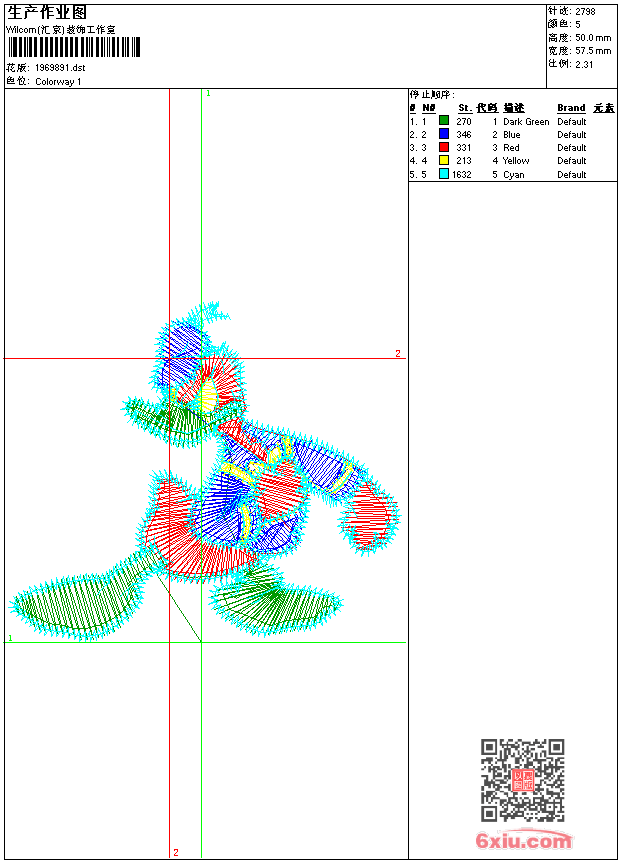The image size is (620, 860).
Task: Click stitch count 270 in Dark Green row
Action: coord(464,122)
